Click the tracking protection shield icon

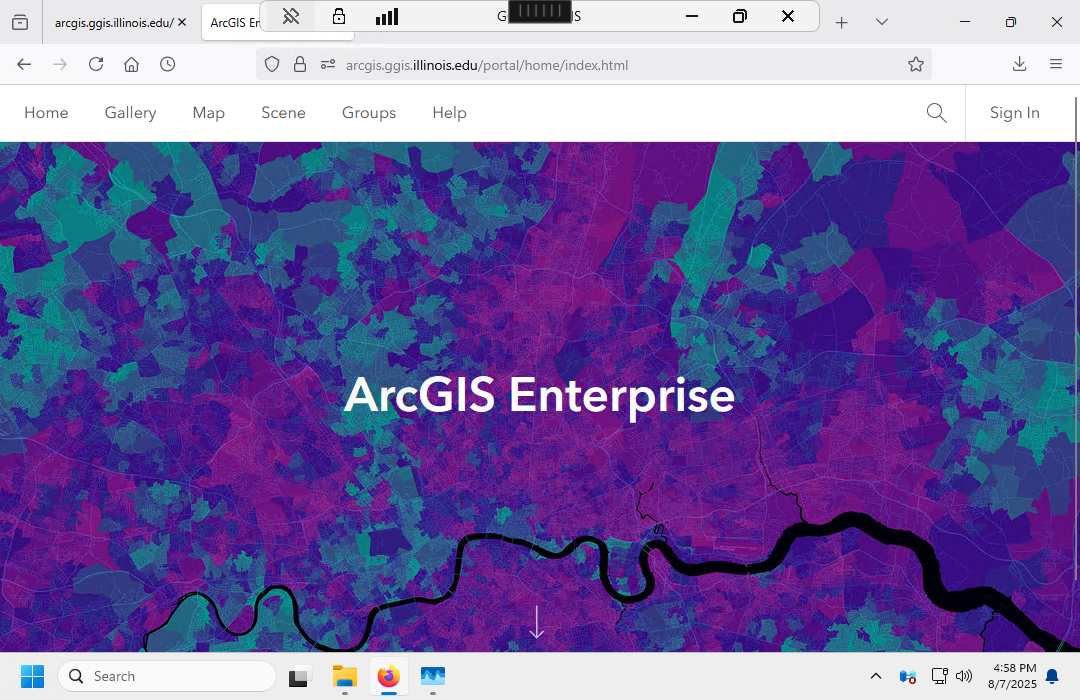click(271, 64)
